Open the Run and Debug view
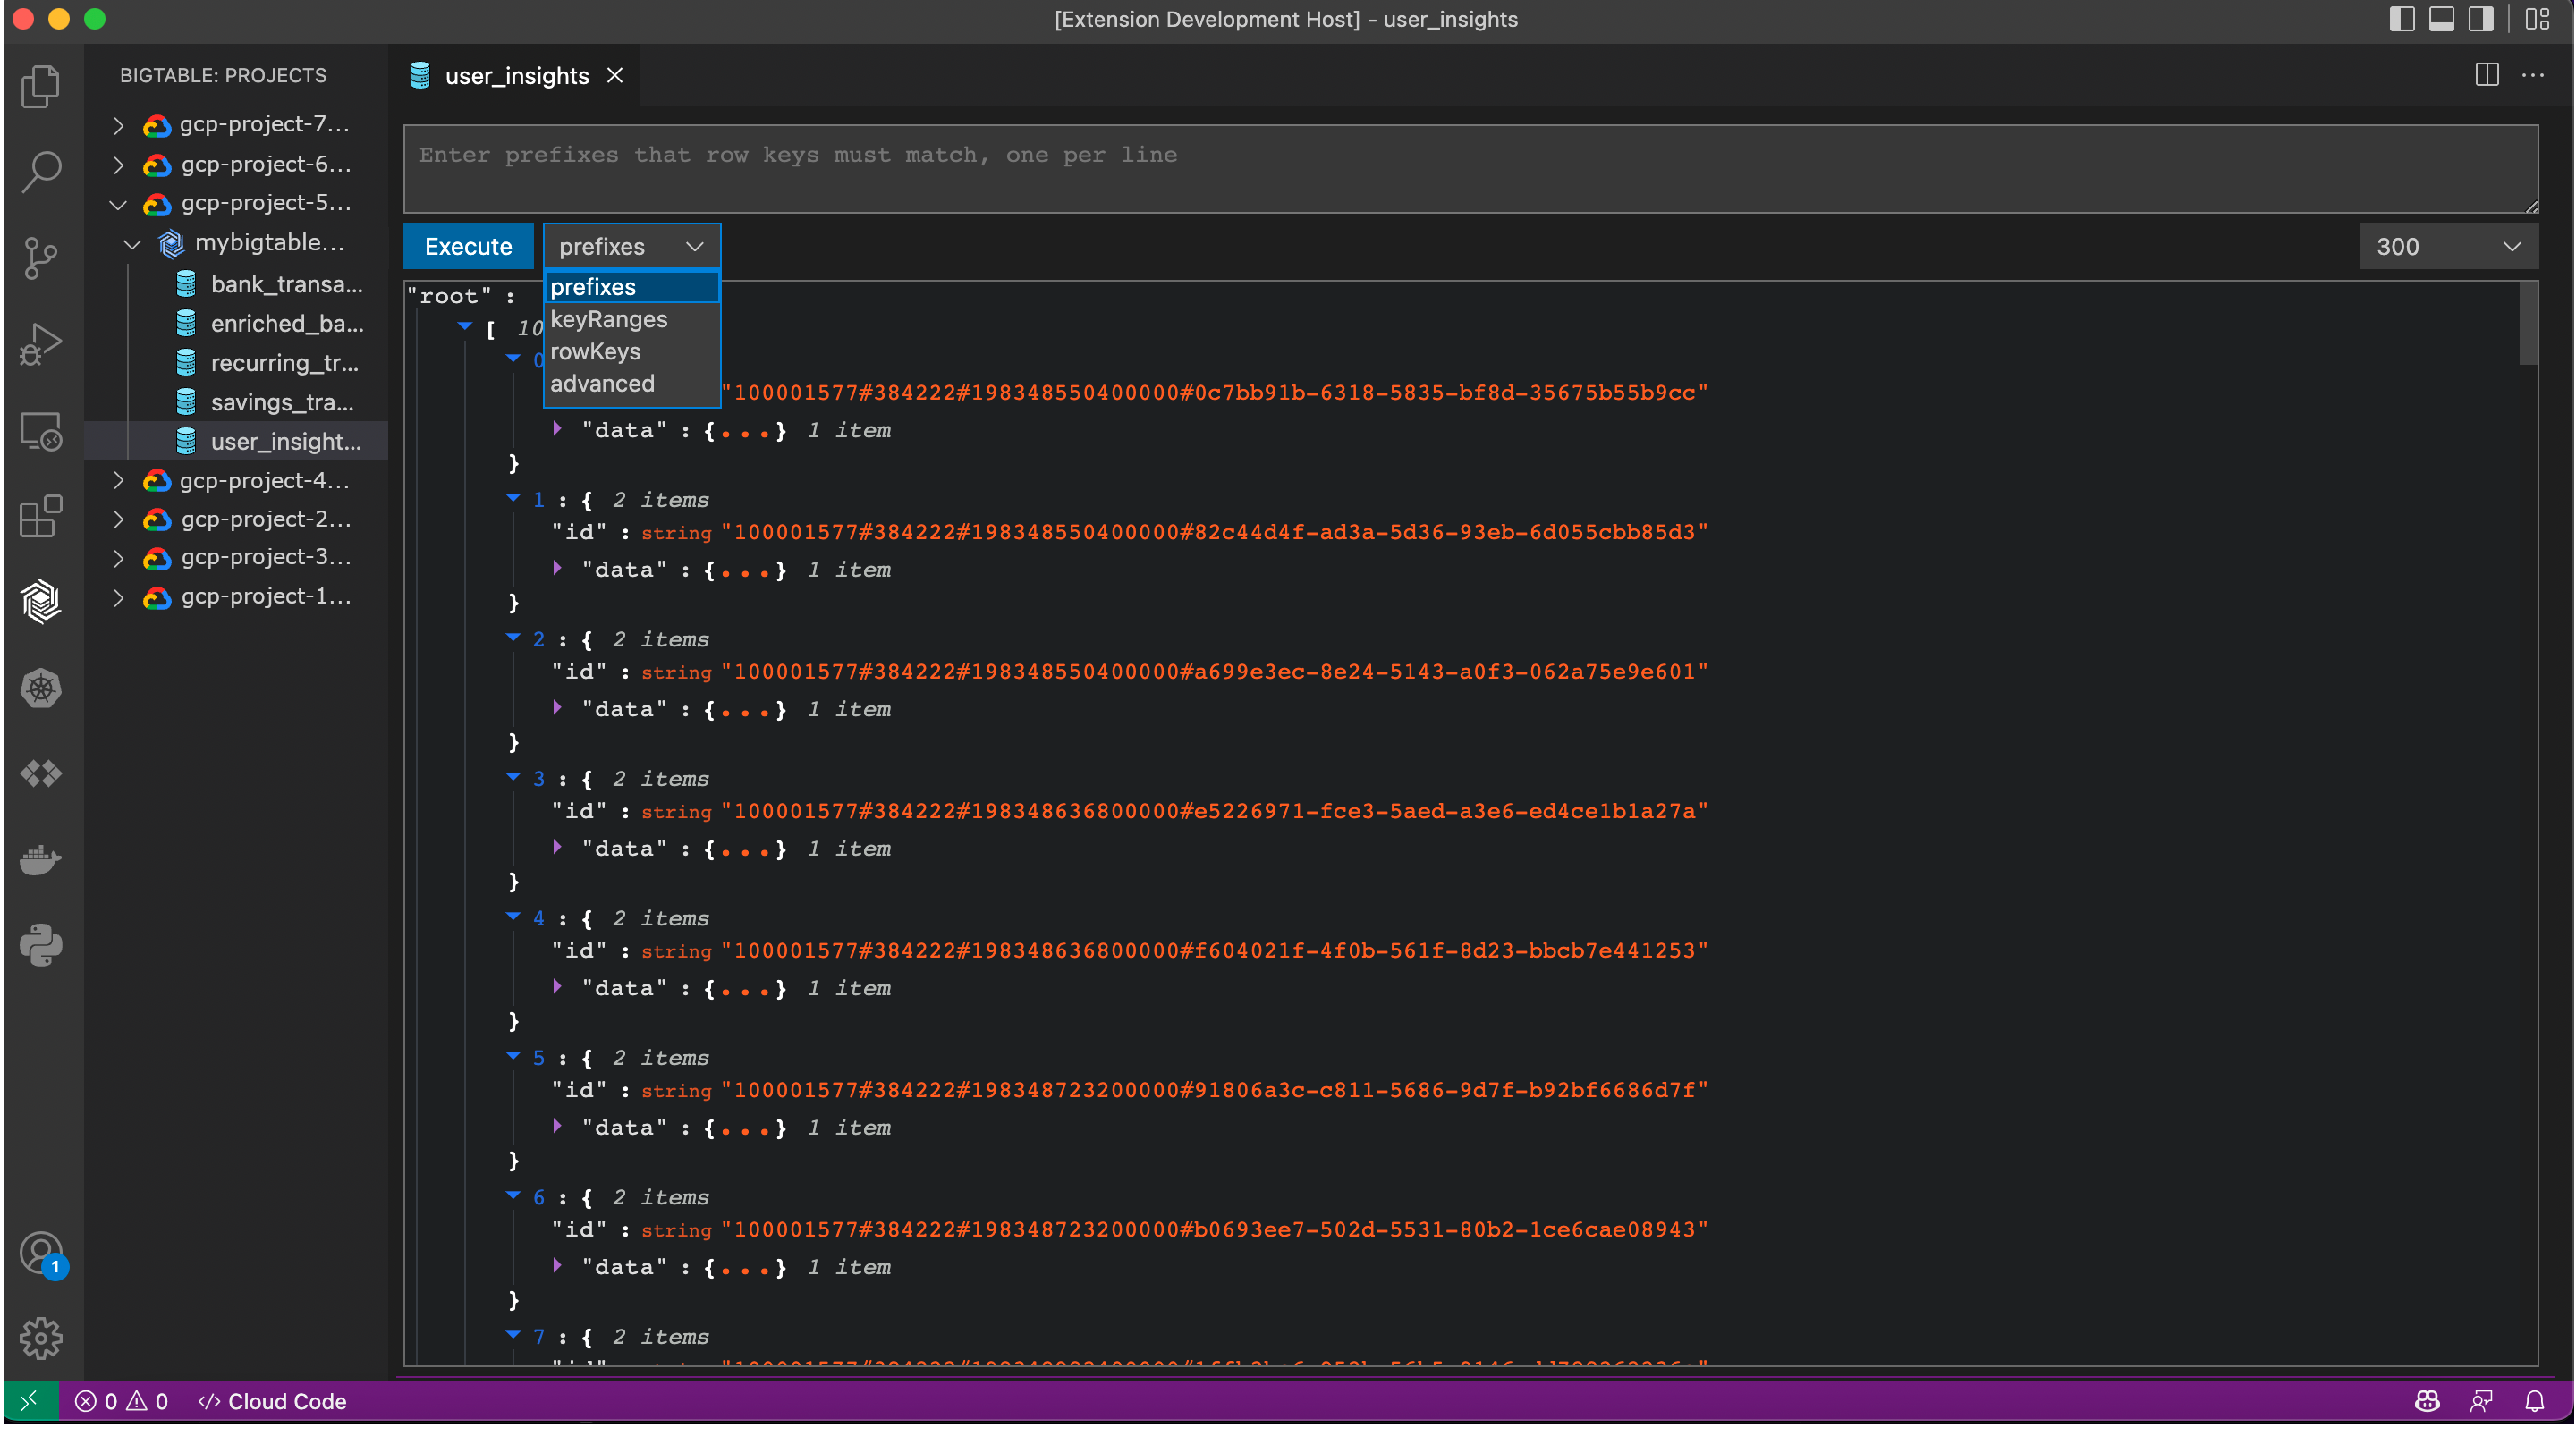 tap(41, 344)
